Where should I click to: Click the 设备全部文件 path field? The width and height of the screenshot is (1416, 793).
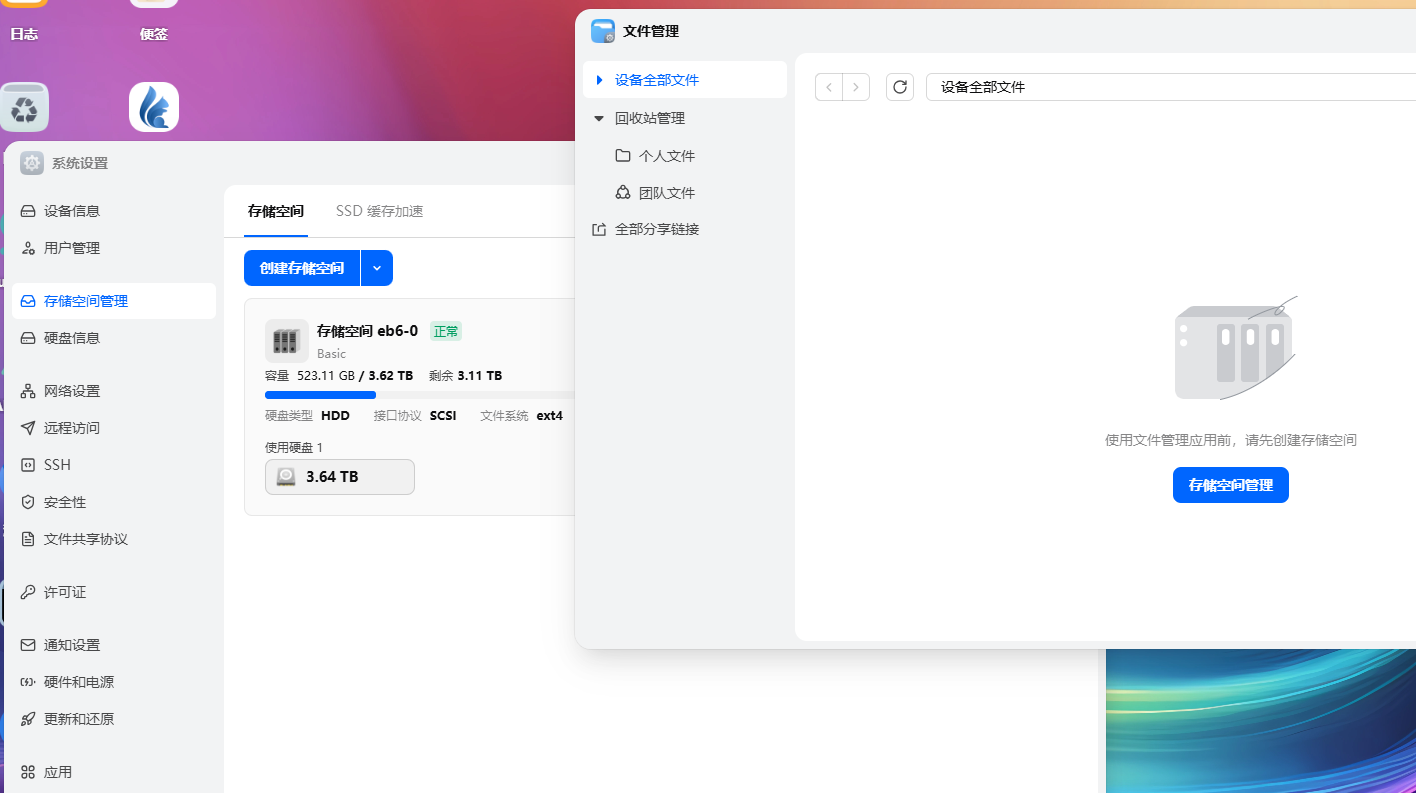(1171, 87)
